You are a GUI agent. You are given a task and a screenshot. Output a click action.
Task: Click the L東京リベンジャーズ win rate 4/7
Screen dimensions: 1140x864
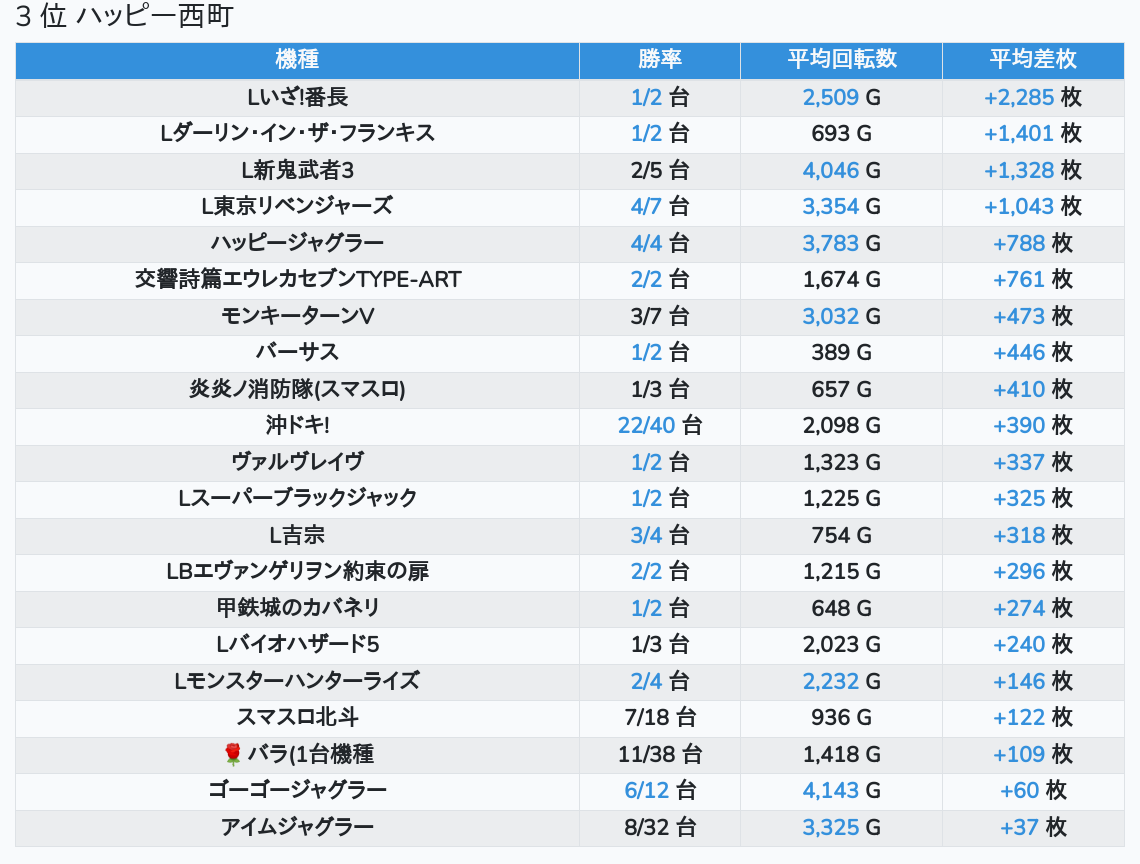(647, 206)
